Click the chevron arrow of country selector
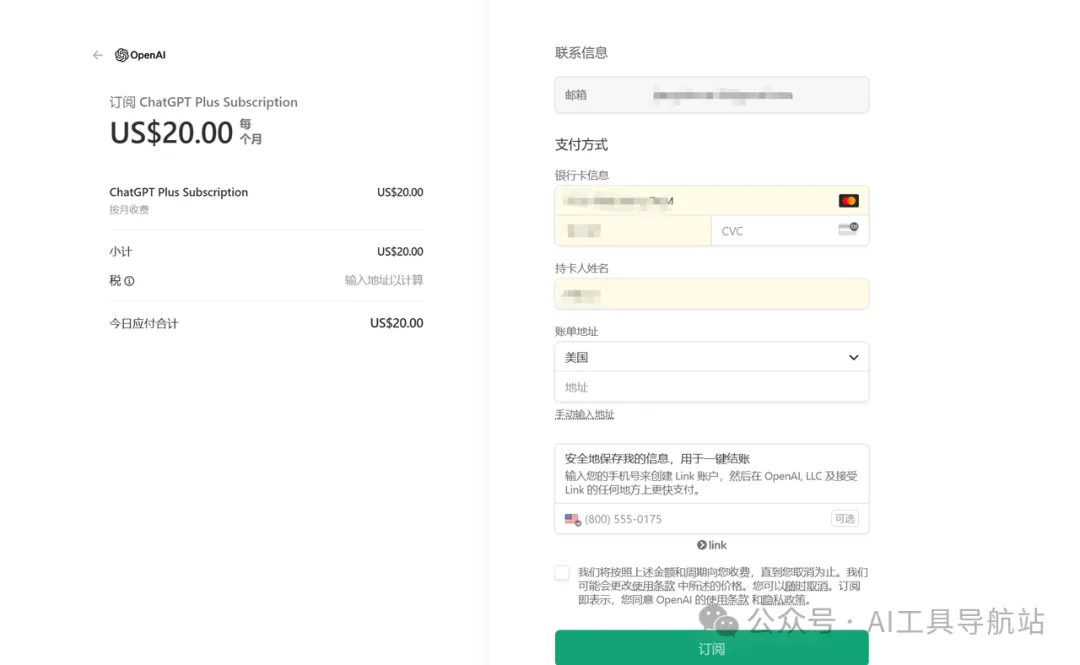 coord(853,357)
